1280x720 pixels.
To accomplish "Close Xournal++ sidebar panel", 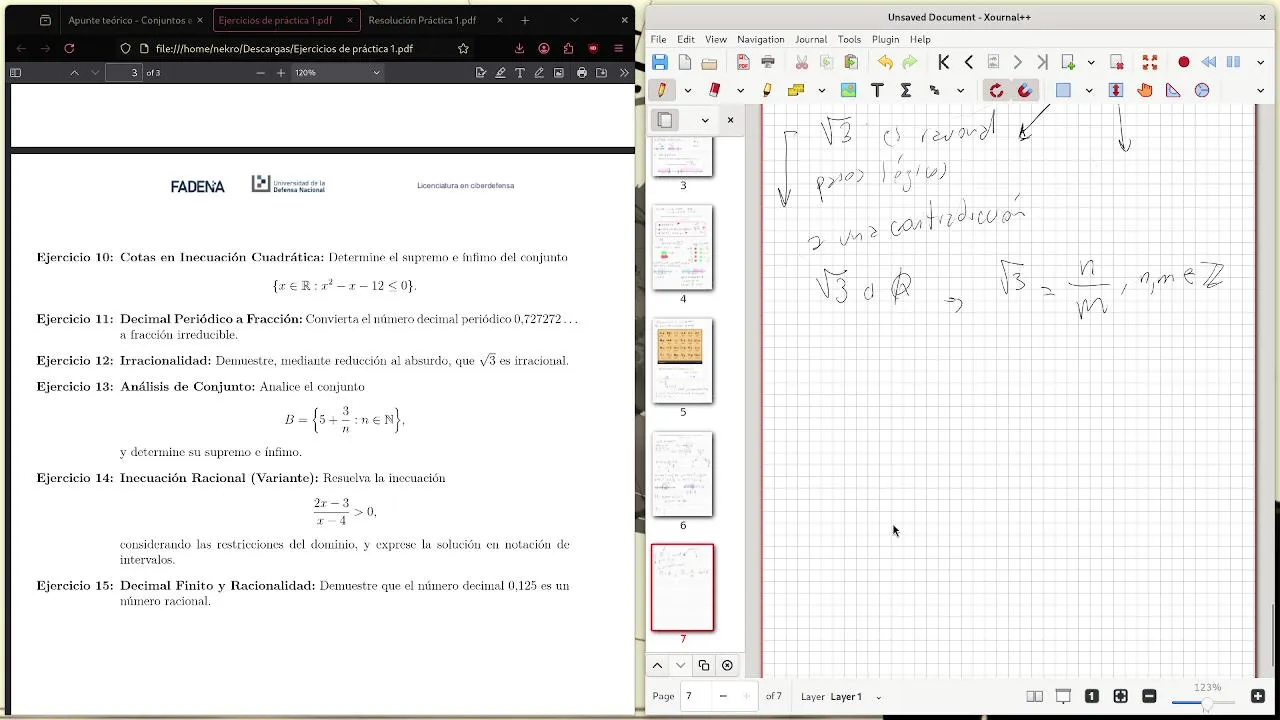I will pos(730,120).
